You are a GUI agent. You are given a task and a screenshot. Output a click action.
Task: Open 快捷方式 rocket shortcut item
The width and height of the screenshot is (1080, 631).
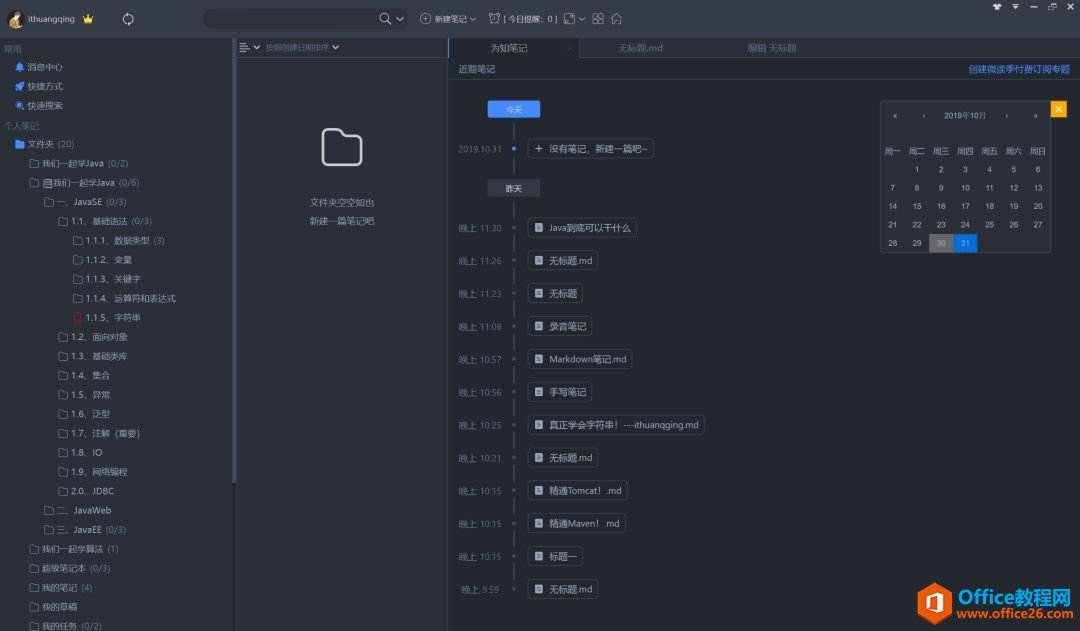click(44, 86)
